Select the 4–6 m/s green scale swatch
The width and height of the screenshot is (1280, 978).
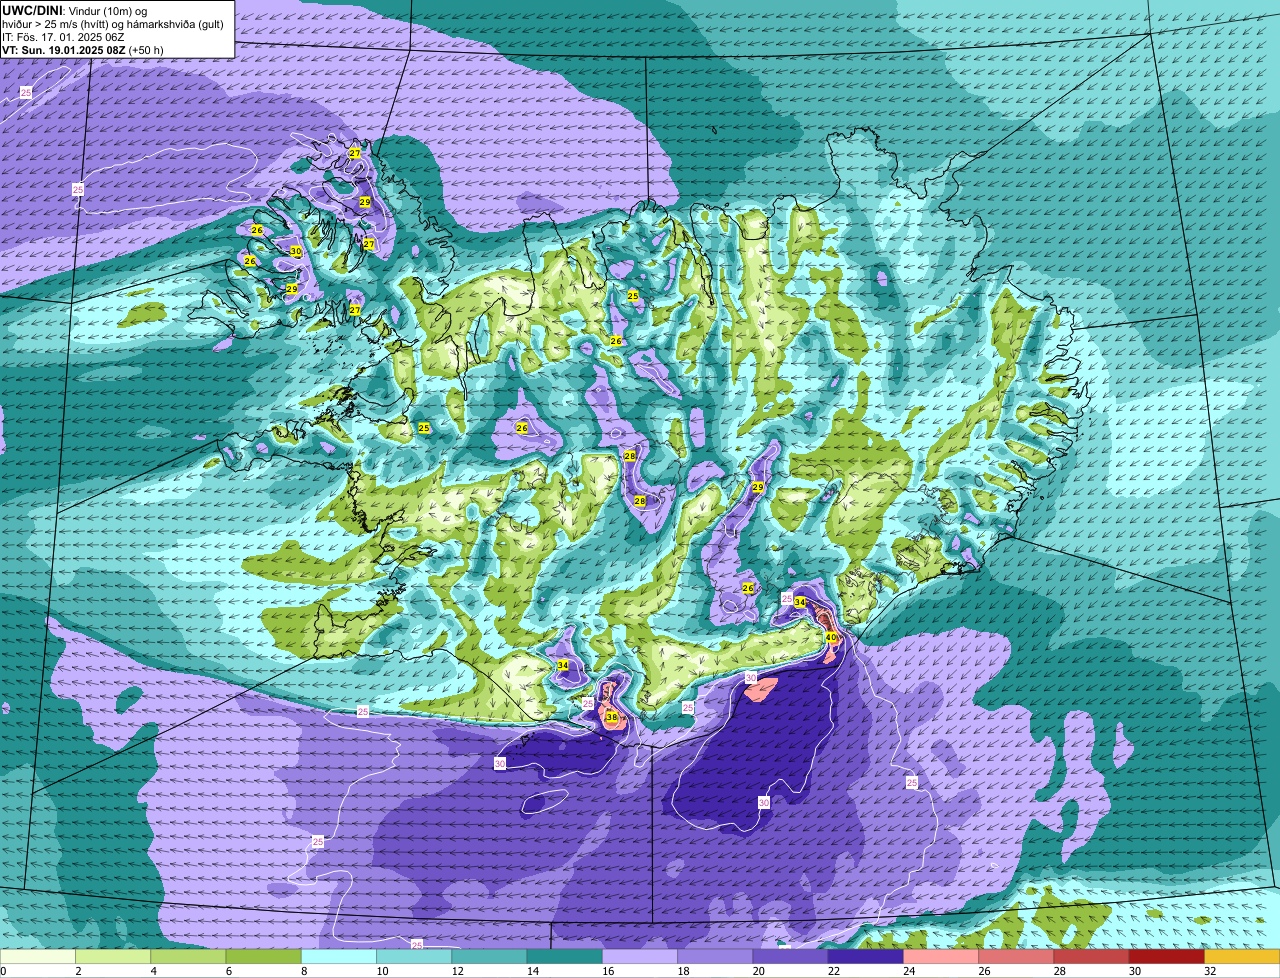[188, 957]
